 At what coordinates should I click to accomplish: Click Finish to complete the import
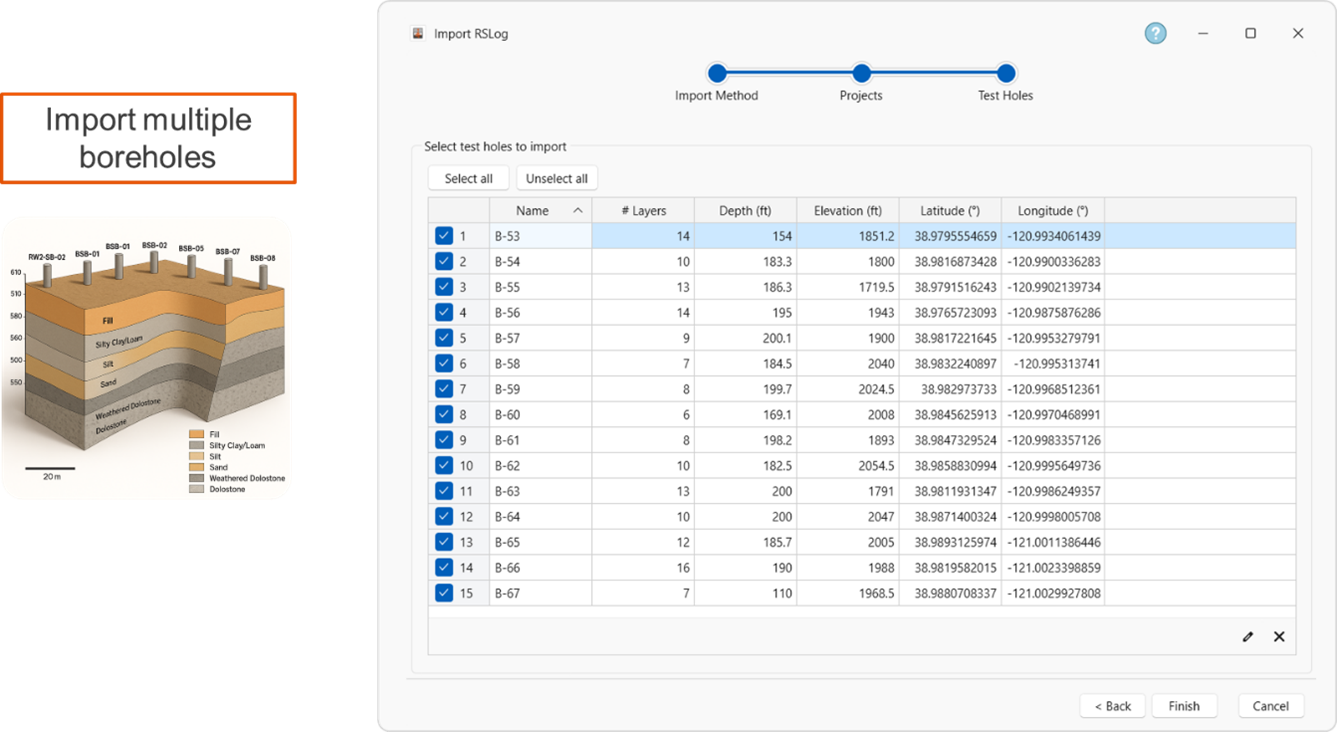click(x=1184, y=705)
